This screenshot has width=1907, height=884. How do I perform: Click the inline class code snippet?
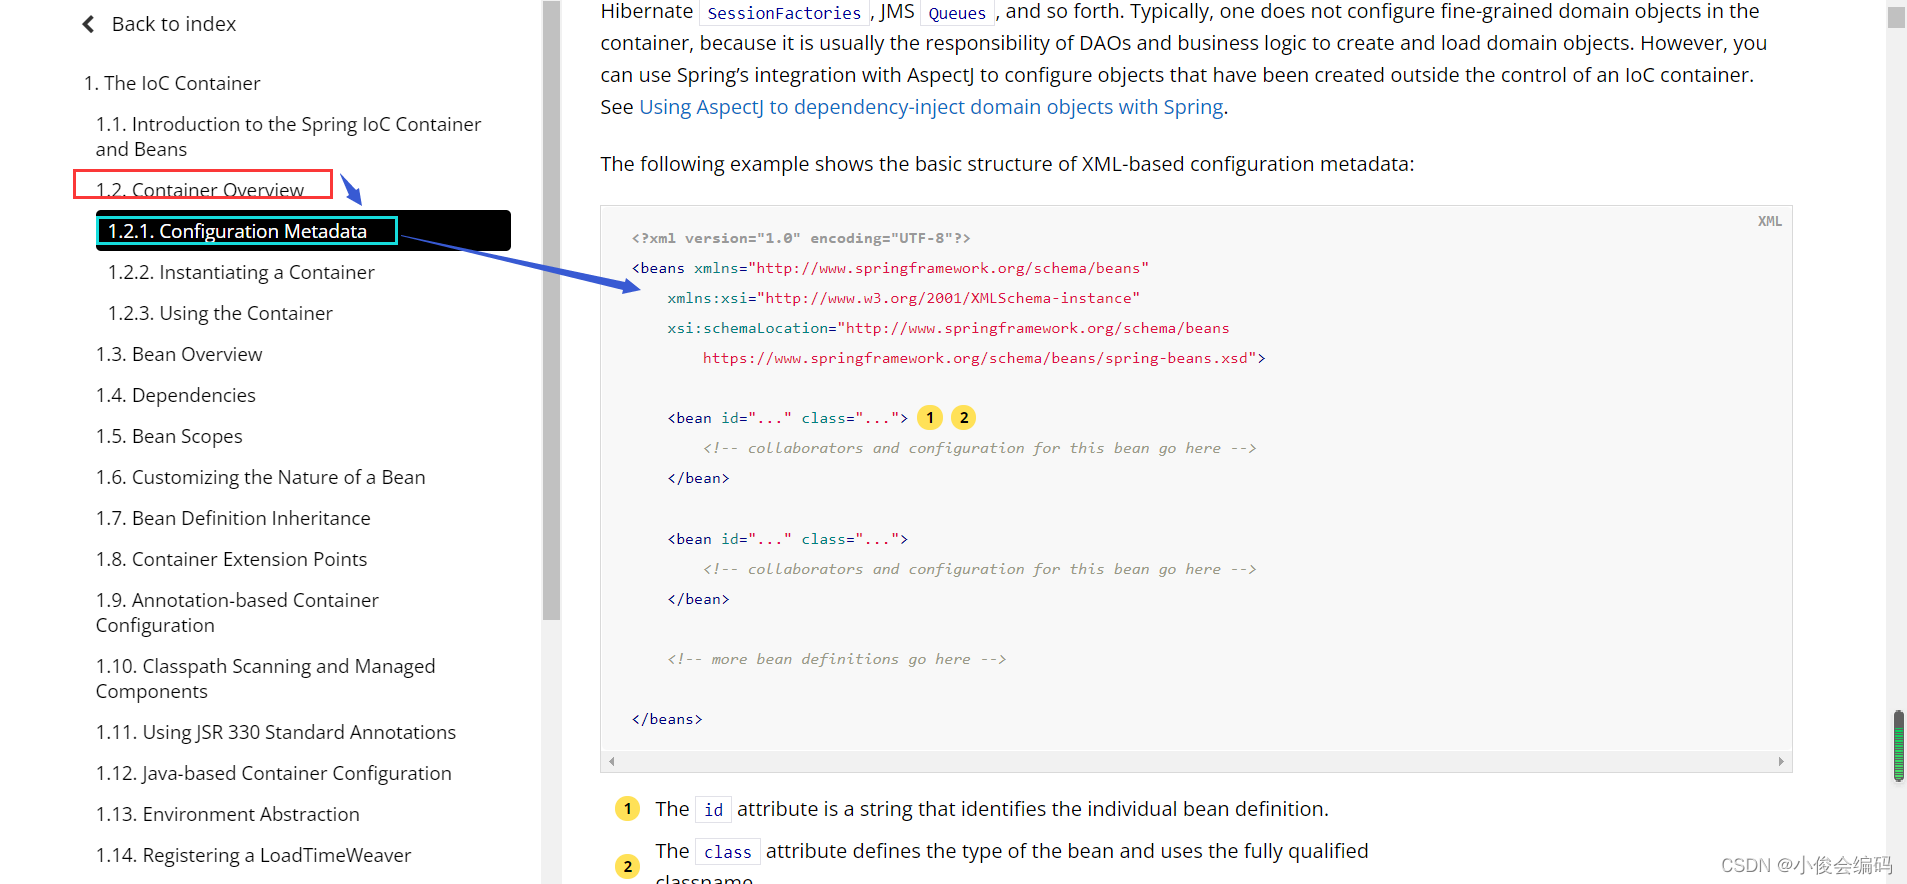coord(727,852)
